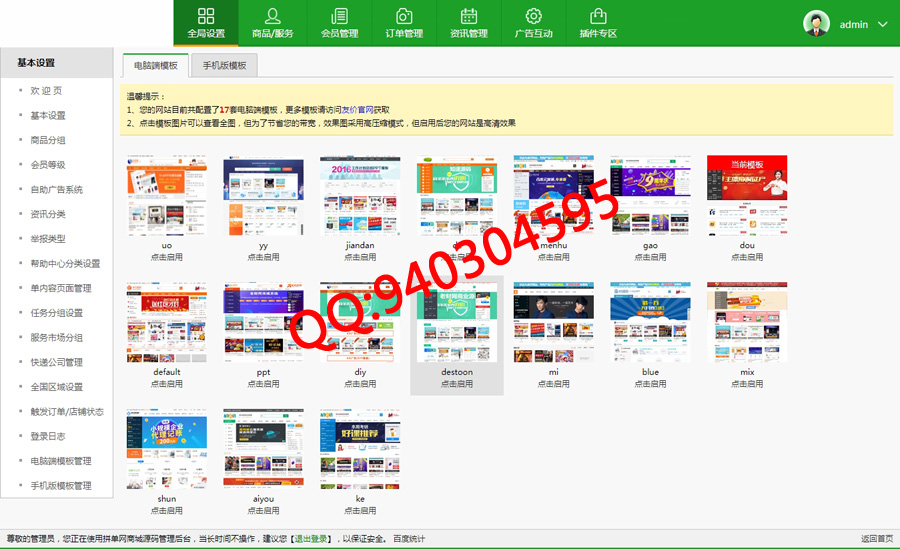Click the admin user avatar
The width and height of the screenshot is (900, 549).
click(817, 24)
